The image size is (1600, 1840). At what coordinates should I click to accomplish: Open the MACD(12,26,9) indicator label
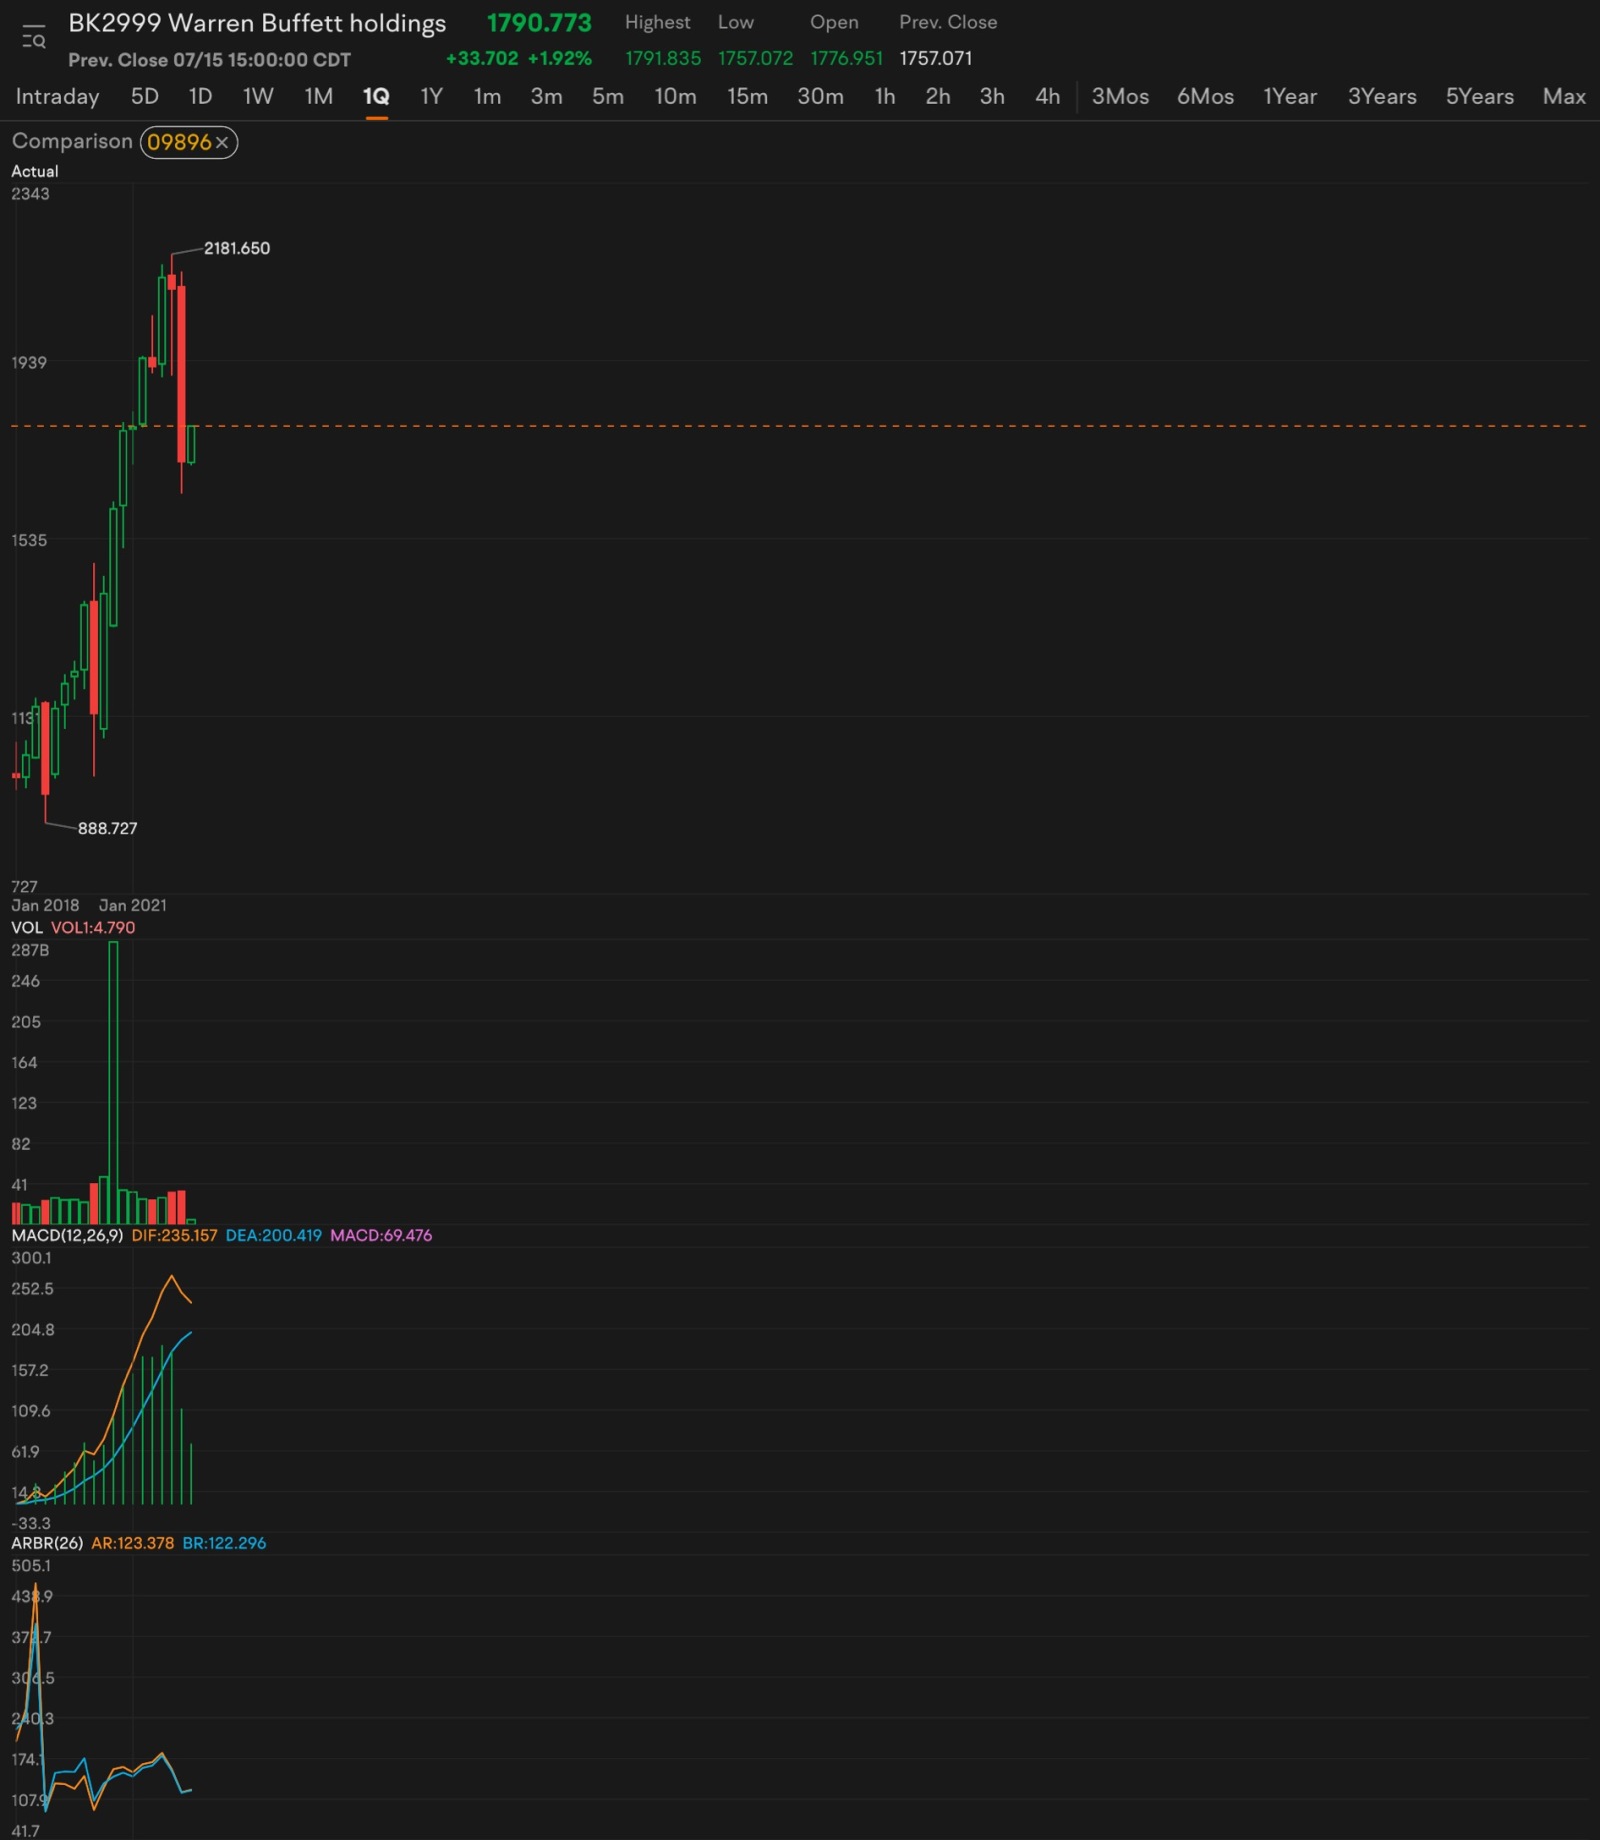pos(67,1235)
